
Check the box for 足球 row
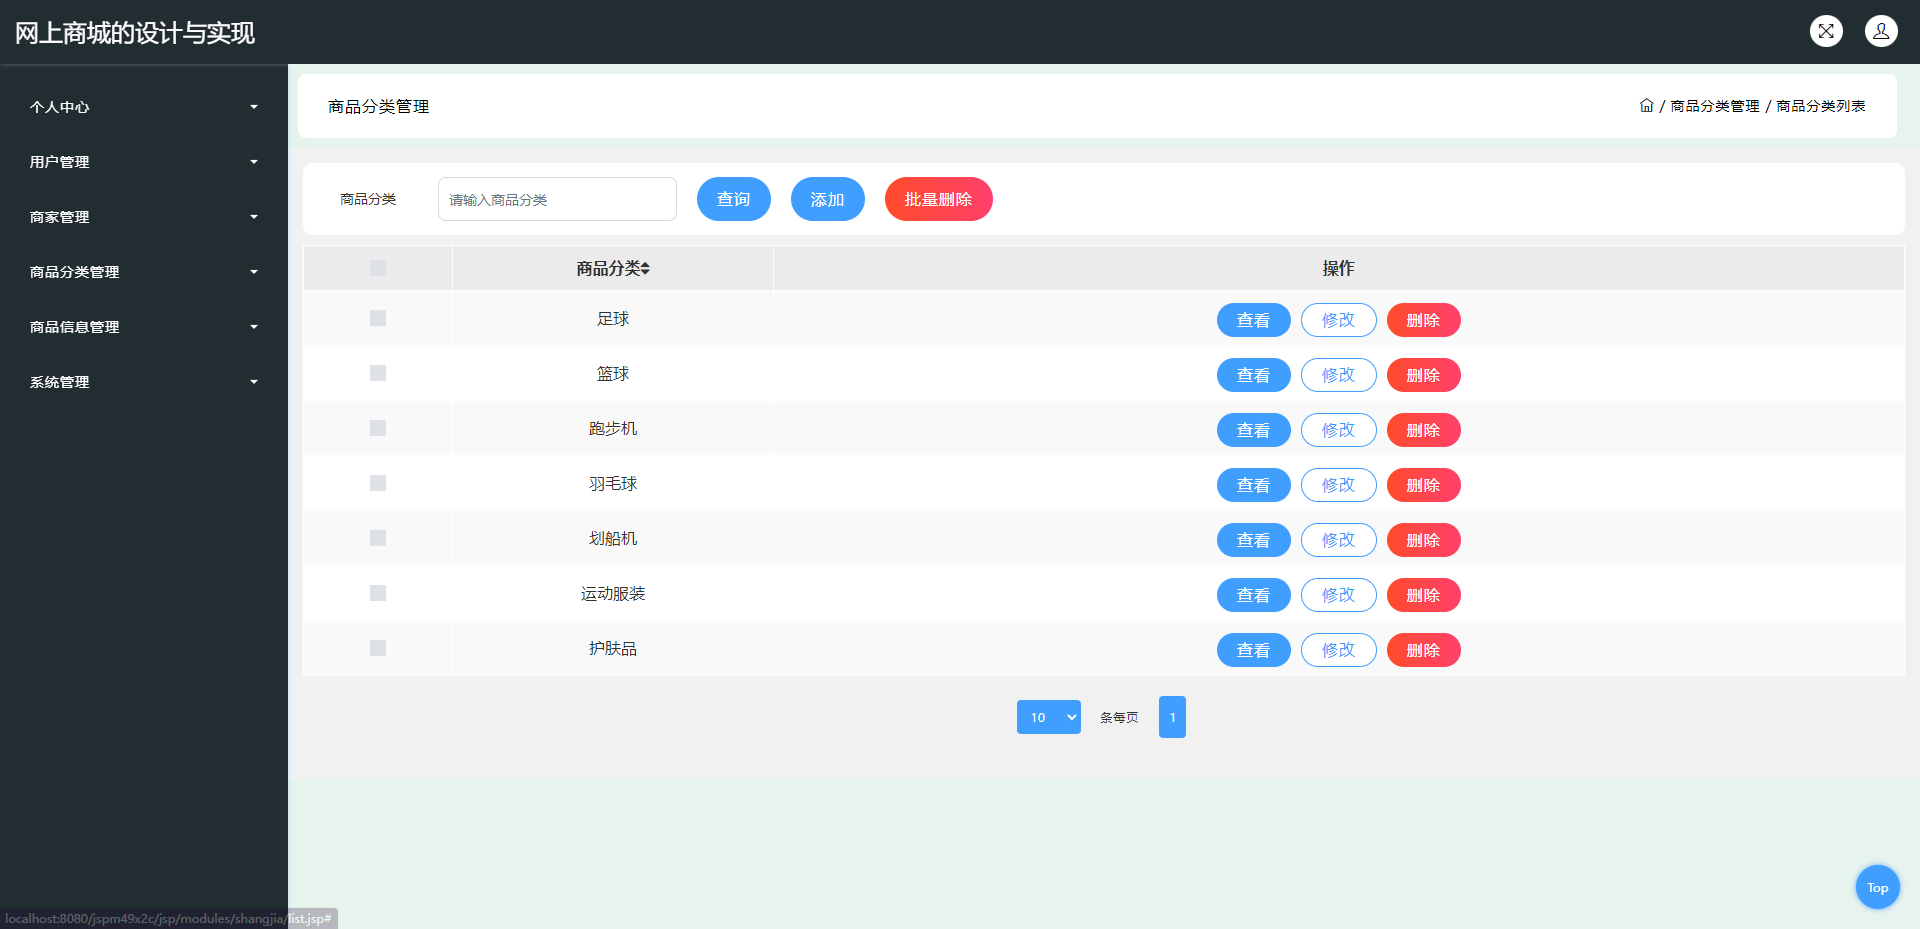pyautogui.click(x=378, y=318)
